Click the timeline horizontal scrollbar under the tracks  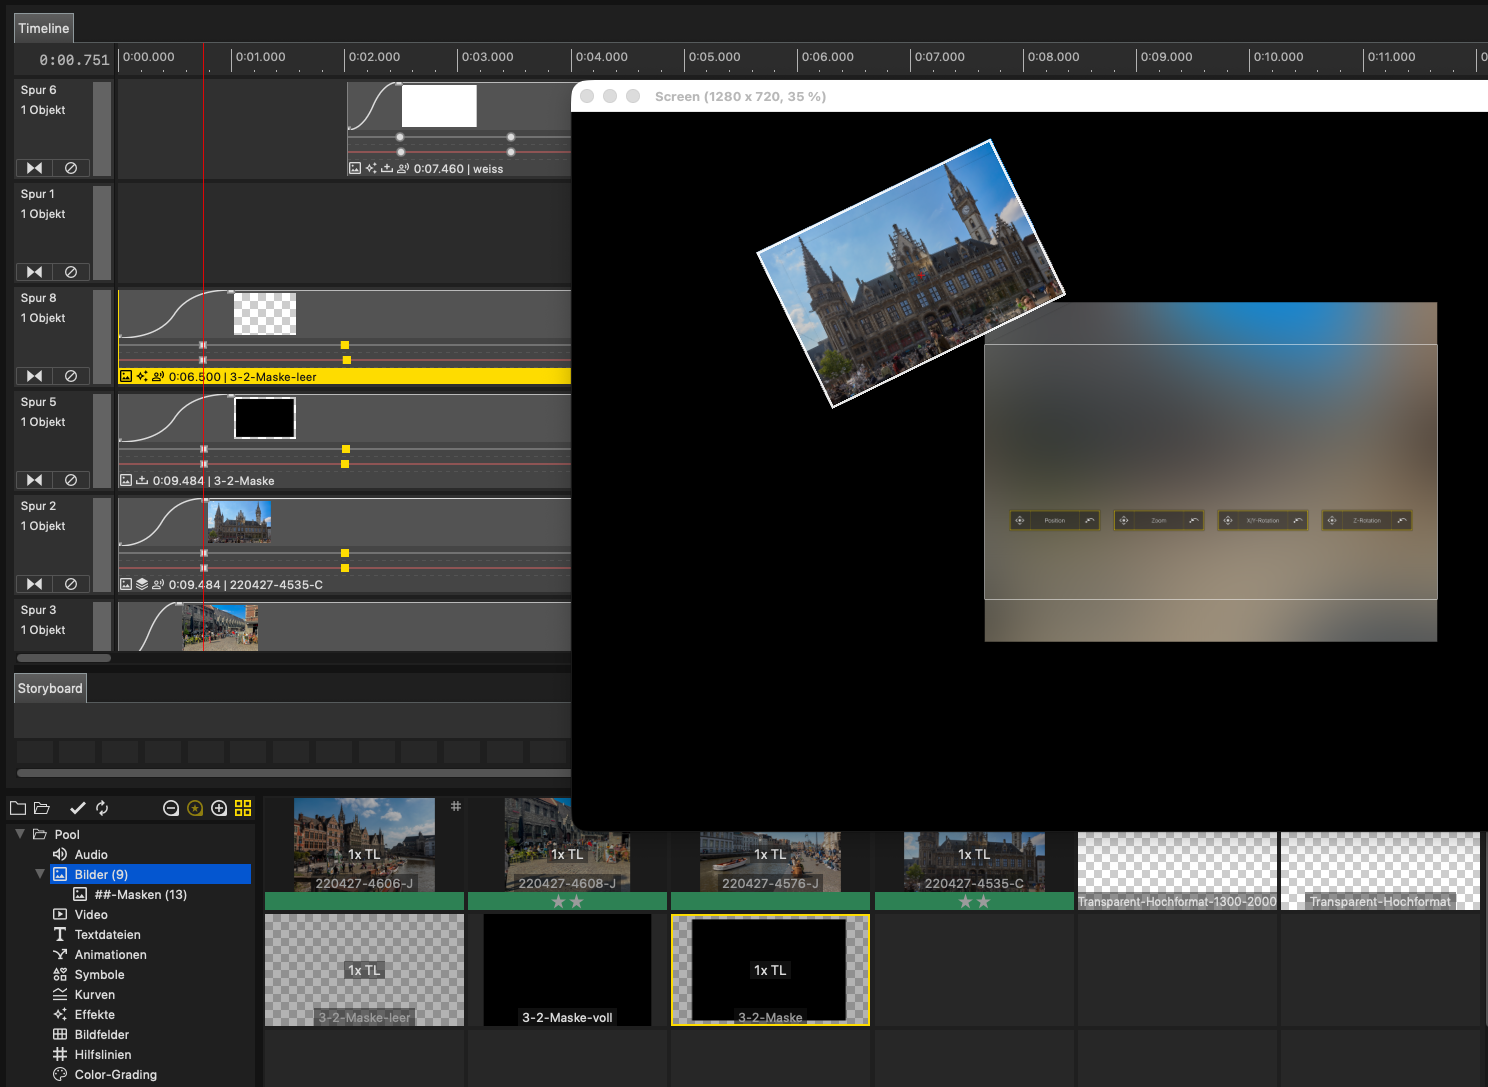click(64, 658)
